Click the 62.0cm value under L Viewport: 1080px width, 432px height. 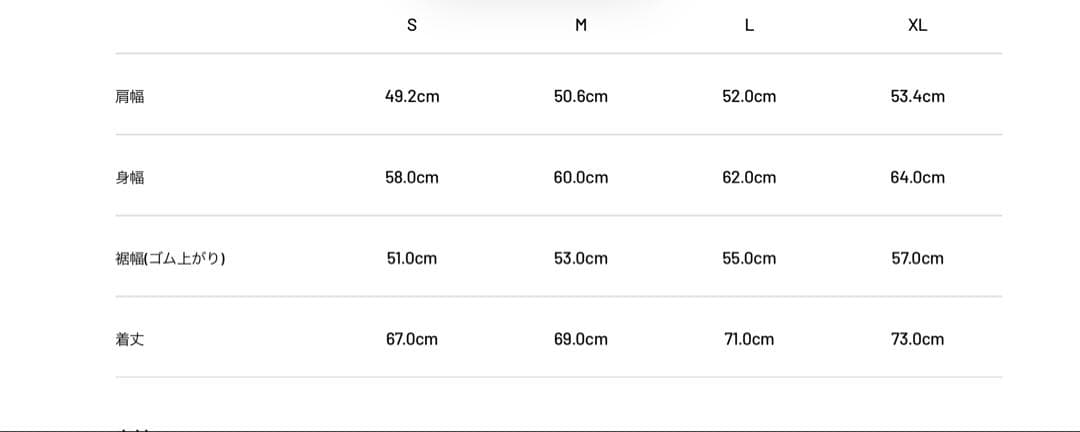click(749, 178)
